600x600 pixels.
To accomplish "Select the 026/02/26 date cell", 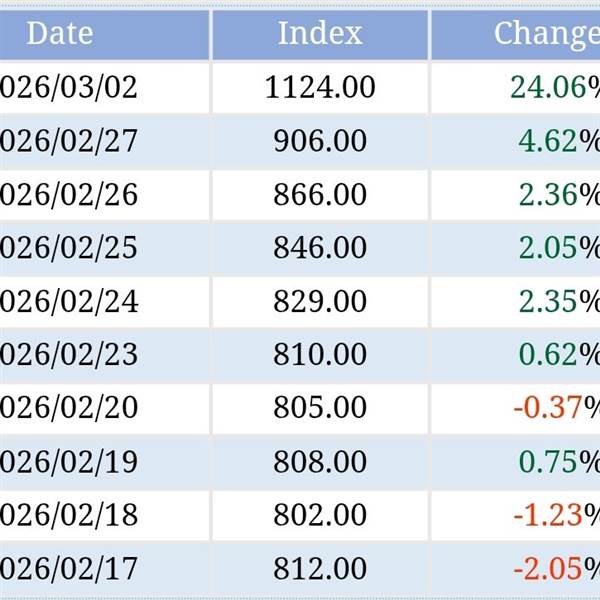I will coord(68,194).
